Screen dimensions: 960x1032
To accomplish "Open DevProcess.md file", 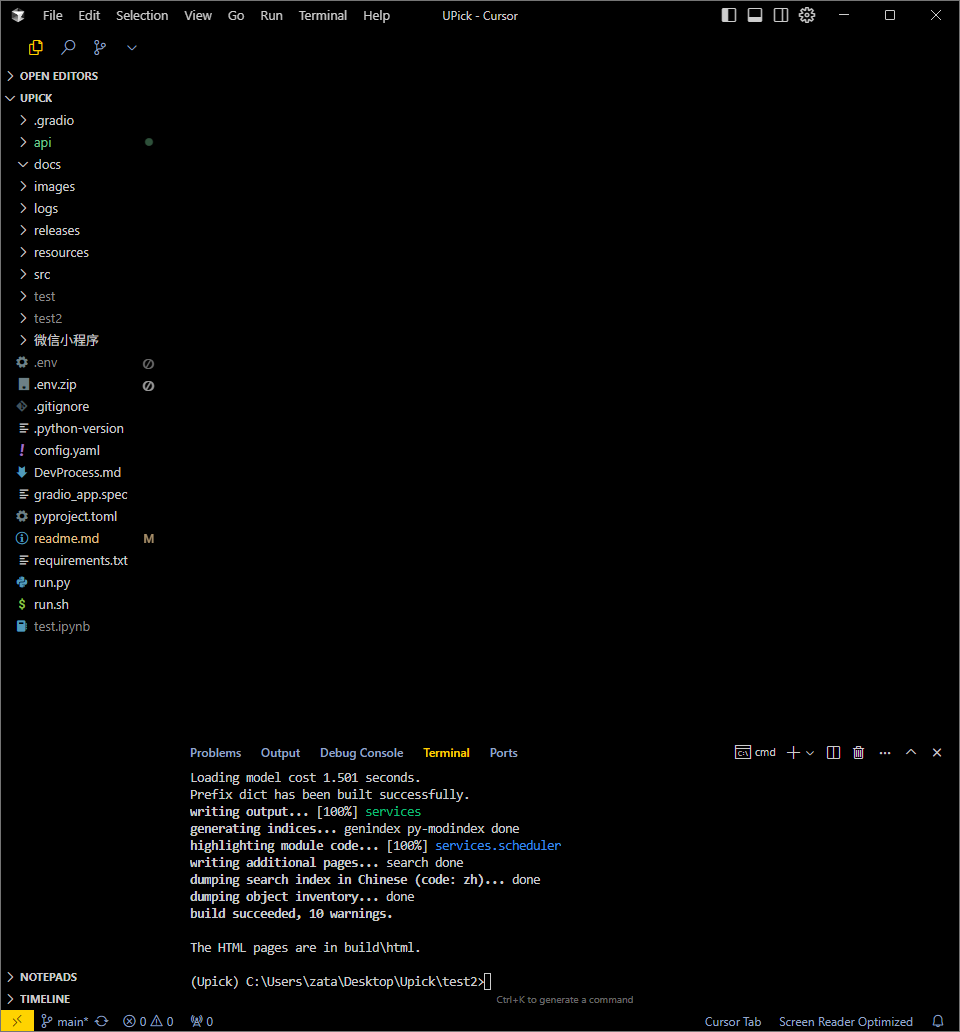I will 80,472.
